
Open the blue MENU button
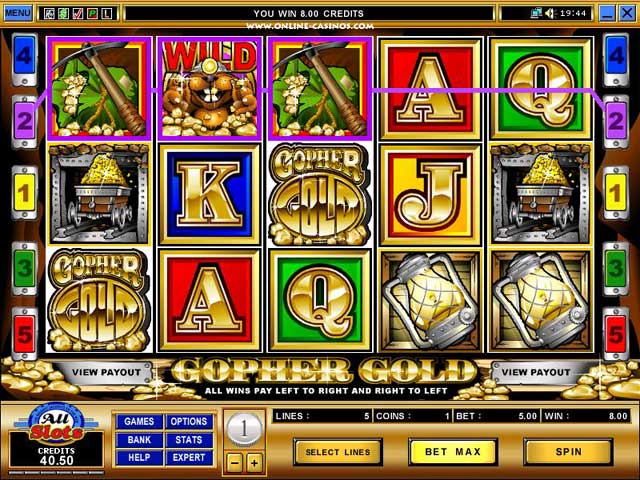tap(18, 13)
